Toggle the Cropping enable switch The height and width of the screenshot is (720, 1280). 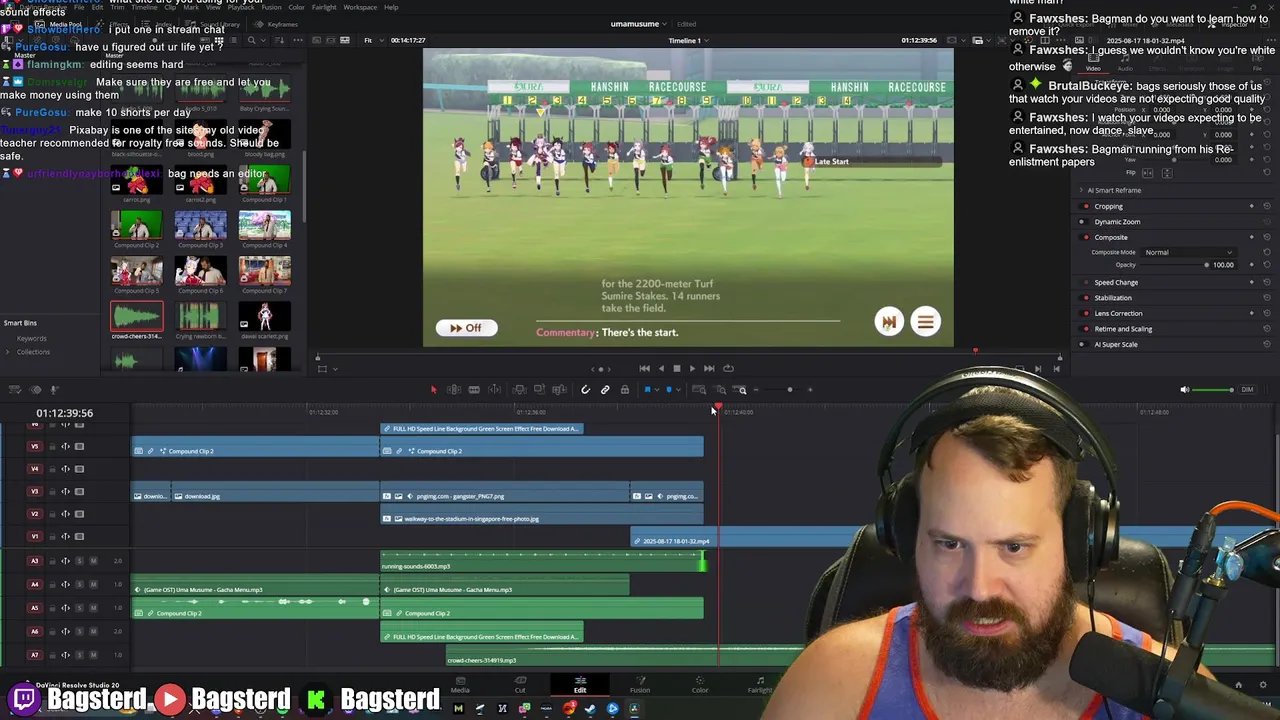click(1086, 206)
